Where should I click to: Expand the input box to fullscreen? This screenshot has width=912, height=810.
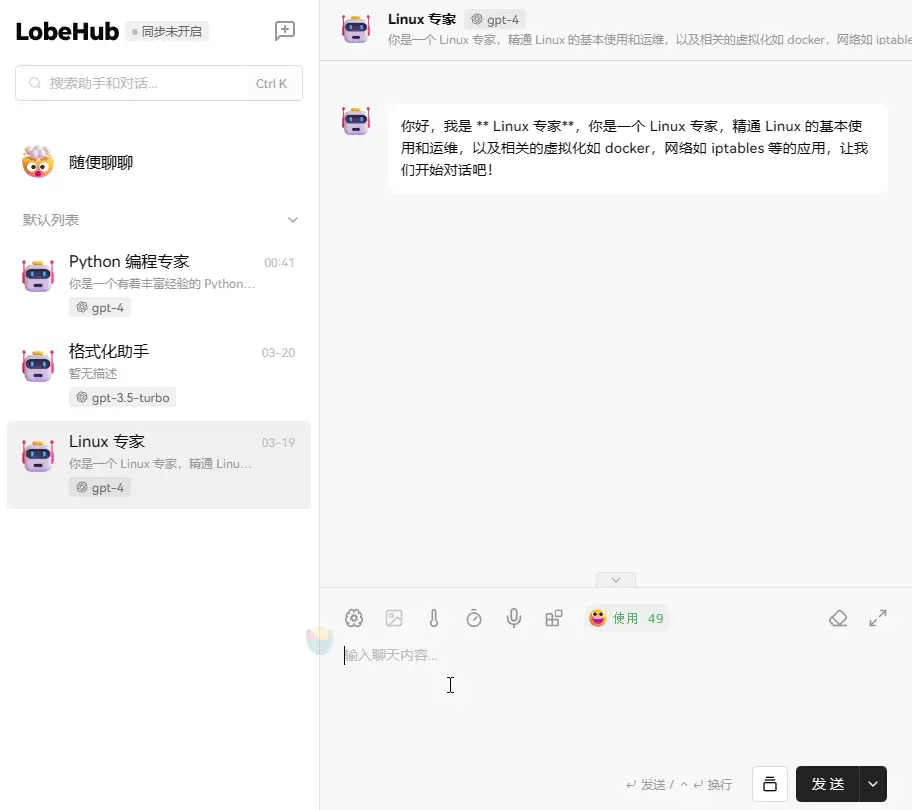[x=878, y=618]
